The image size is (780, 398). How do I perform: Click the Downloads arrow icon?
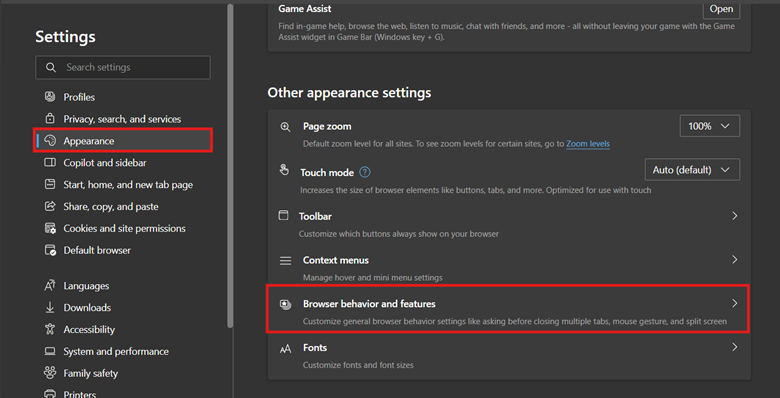pos(50,307)
